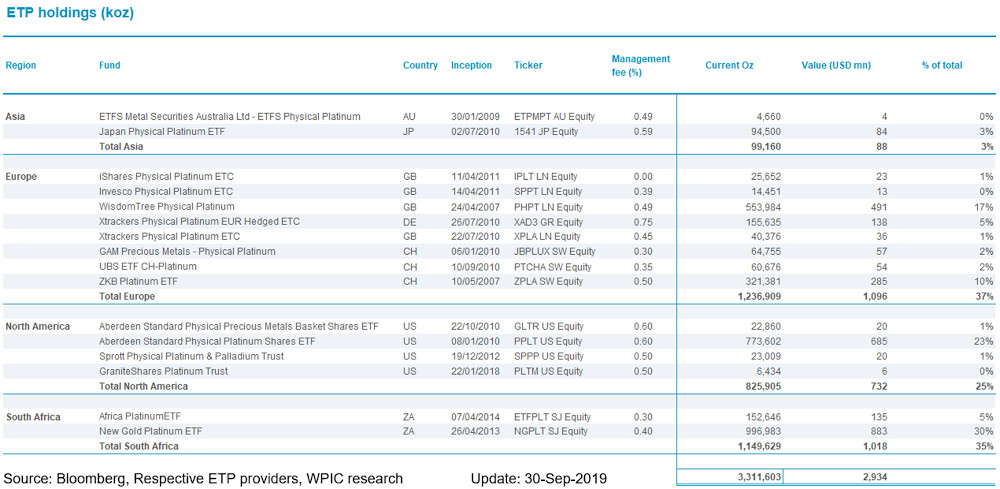Image resolution: width=1000 pixels, height=489 pixels.
Task: Click ticker 'JBPLUX SW Equity'
Action: coord(555,252)
